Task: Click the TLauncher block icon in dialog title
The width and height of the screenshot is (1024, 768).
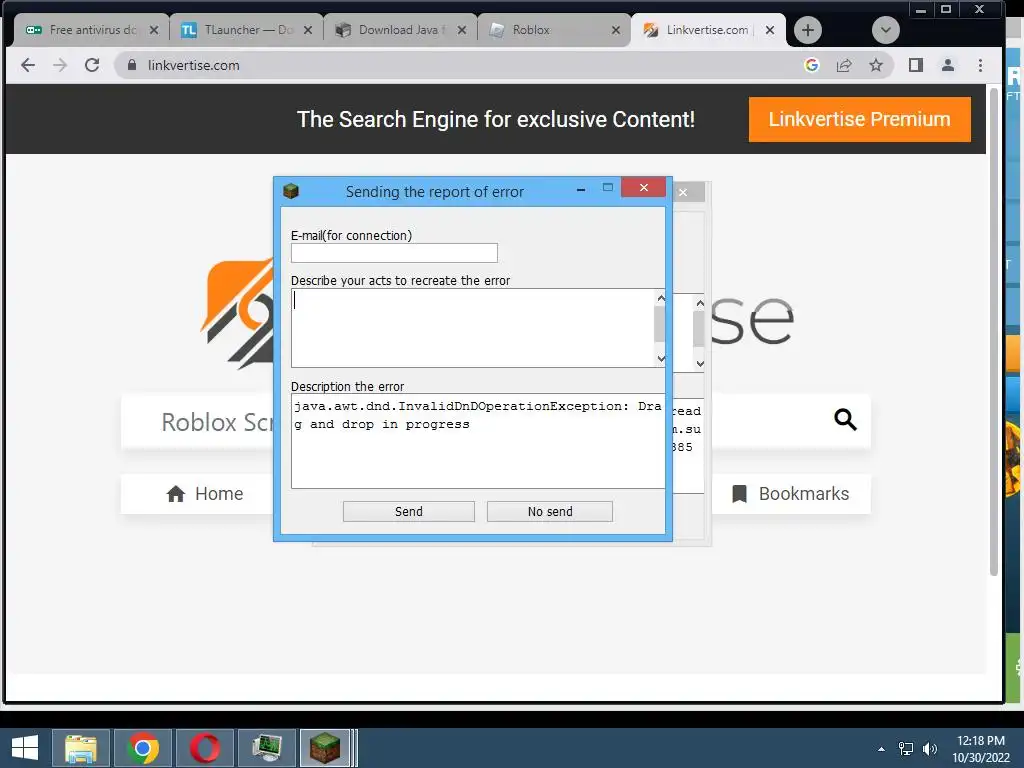Action: pyautogui.click(x=291, y=191)
